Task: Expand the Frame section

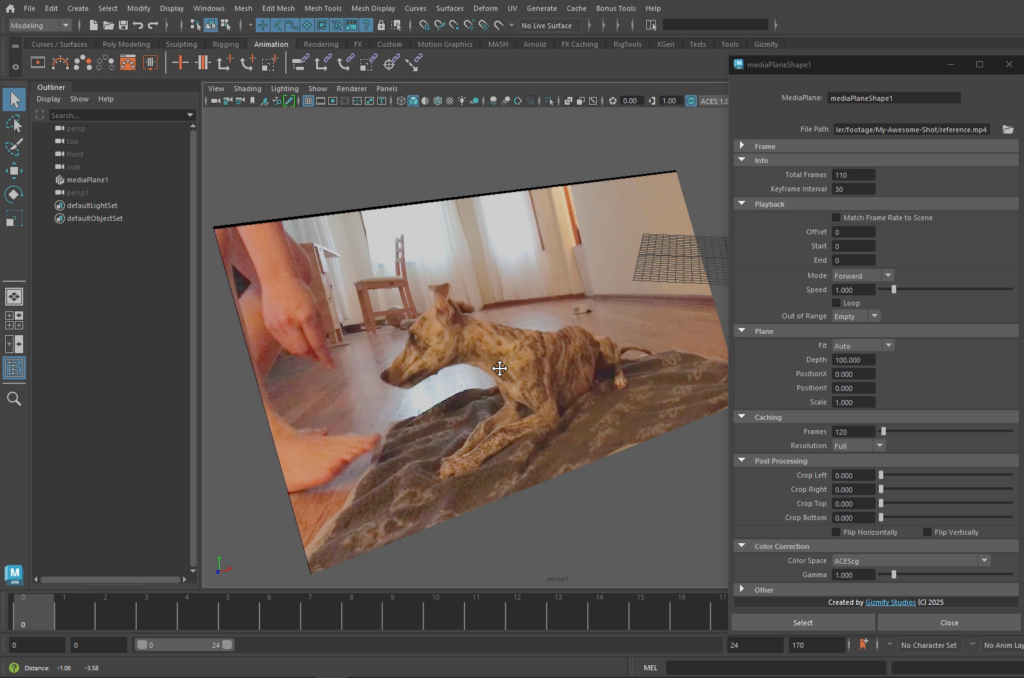Action: click(742, 146)
